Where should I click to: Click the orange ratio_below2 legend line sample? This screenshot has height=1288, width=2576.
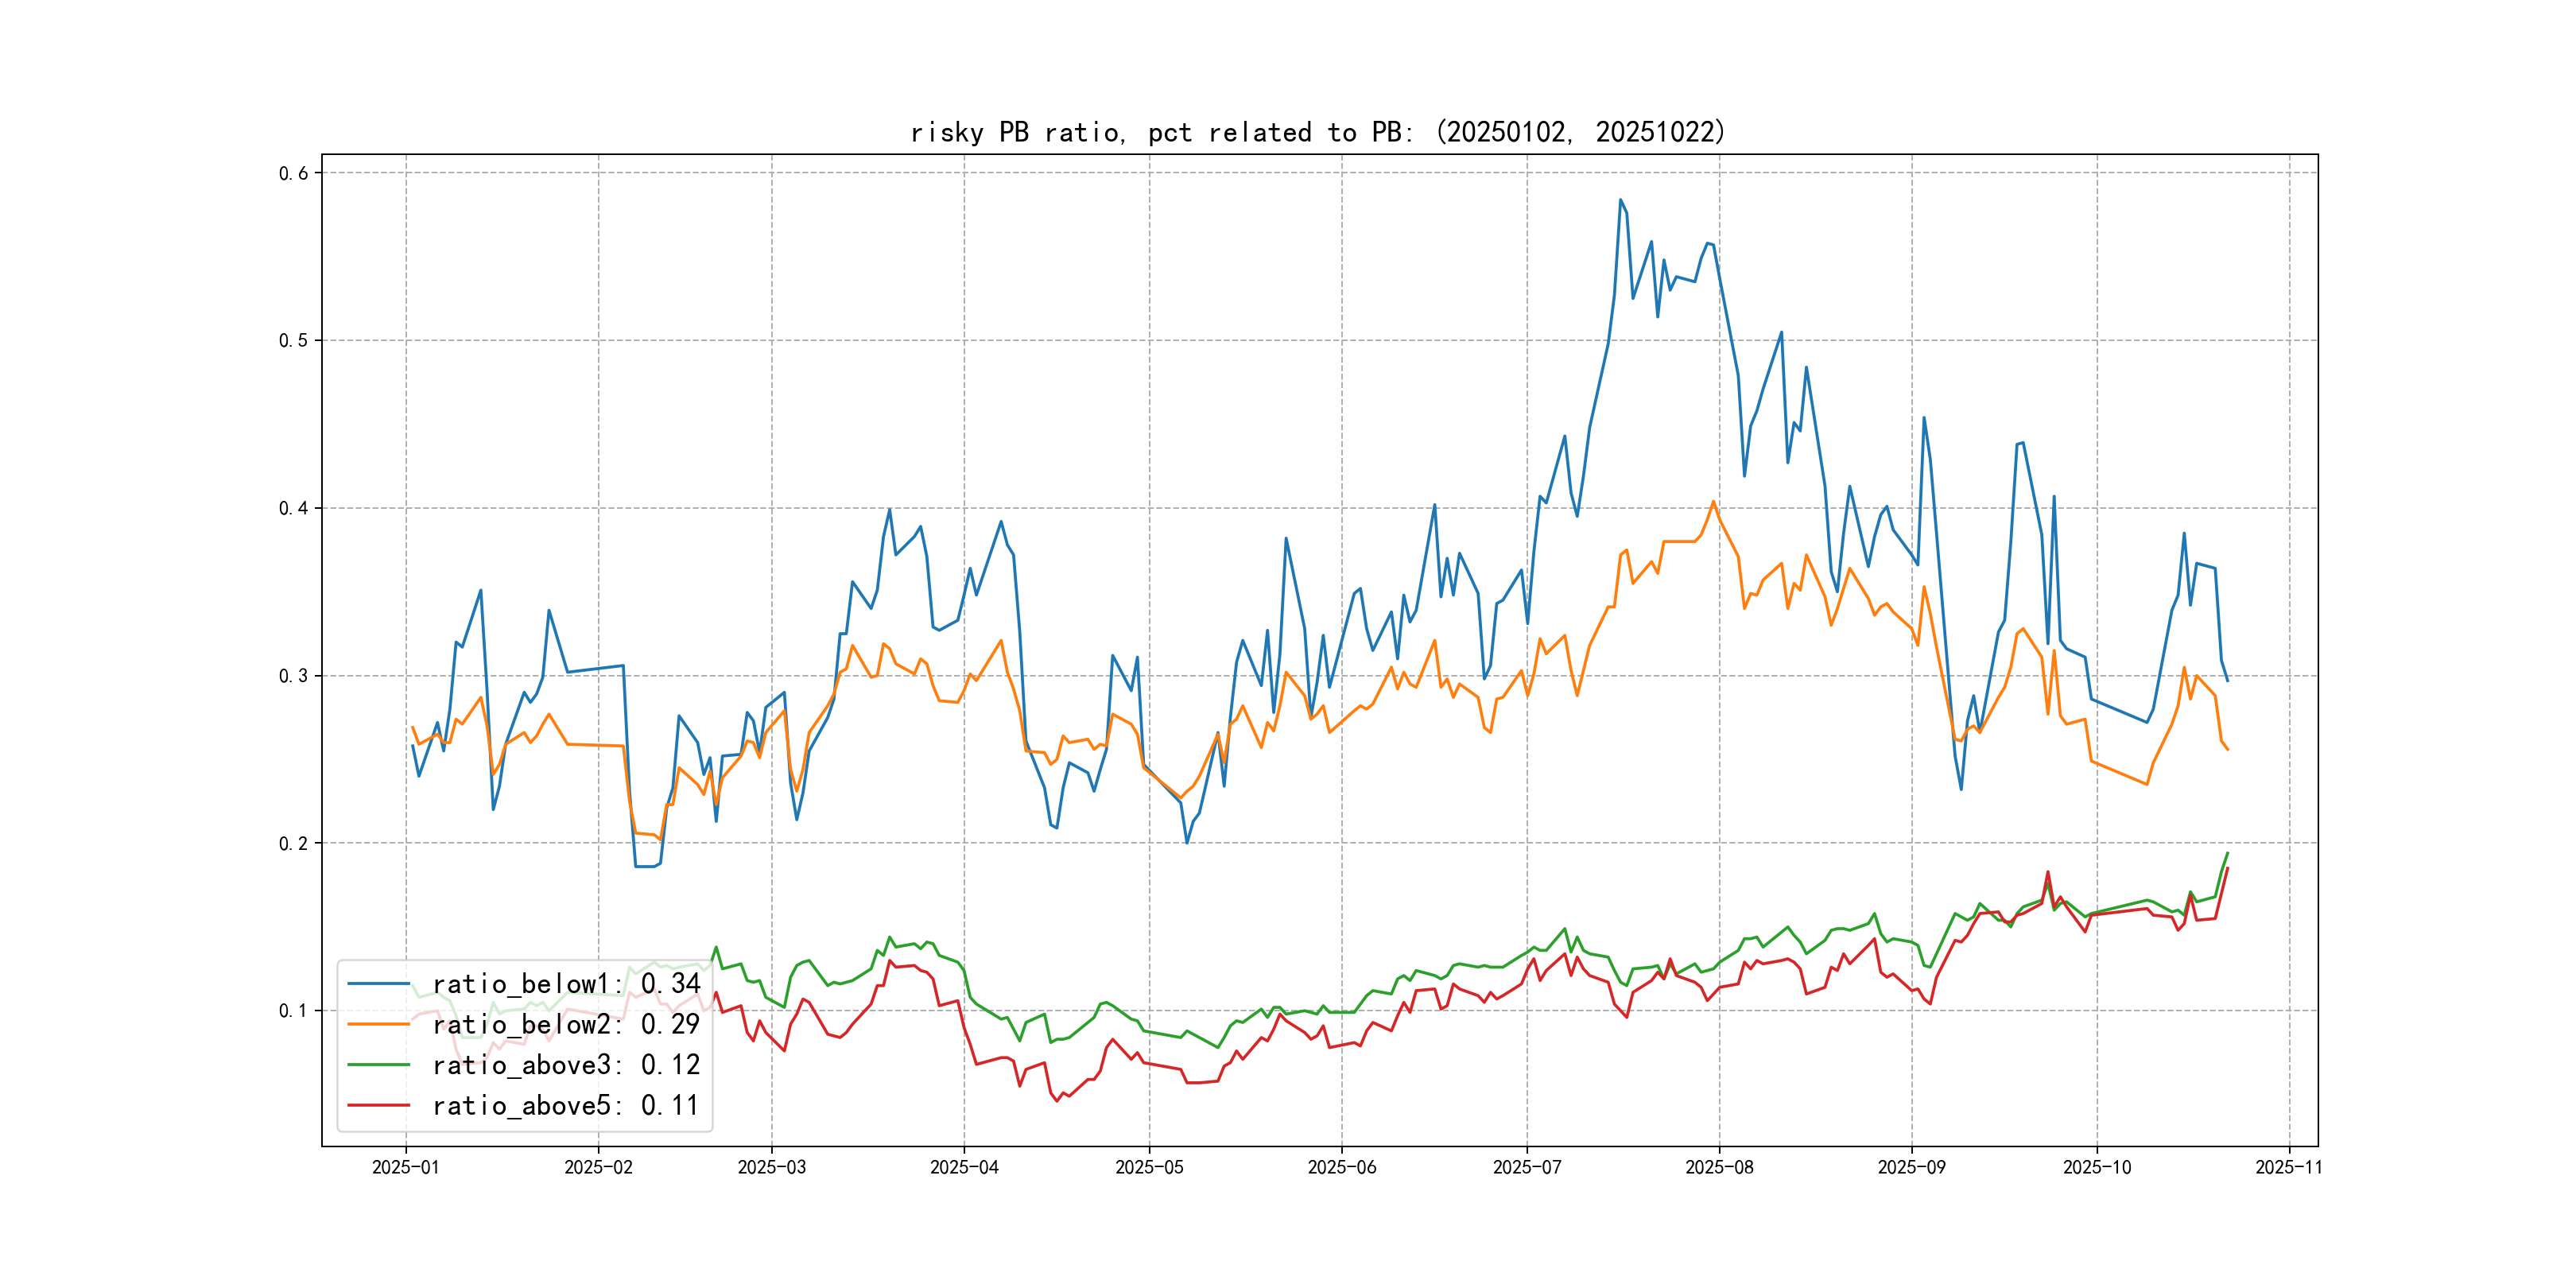pyautogui.click(x=378, y=1024)
